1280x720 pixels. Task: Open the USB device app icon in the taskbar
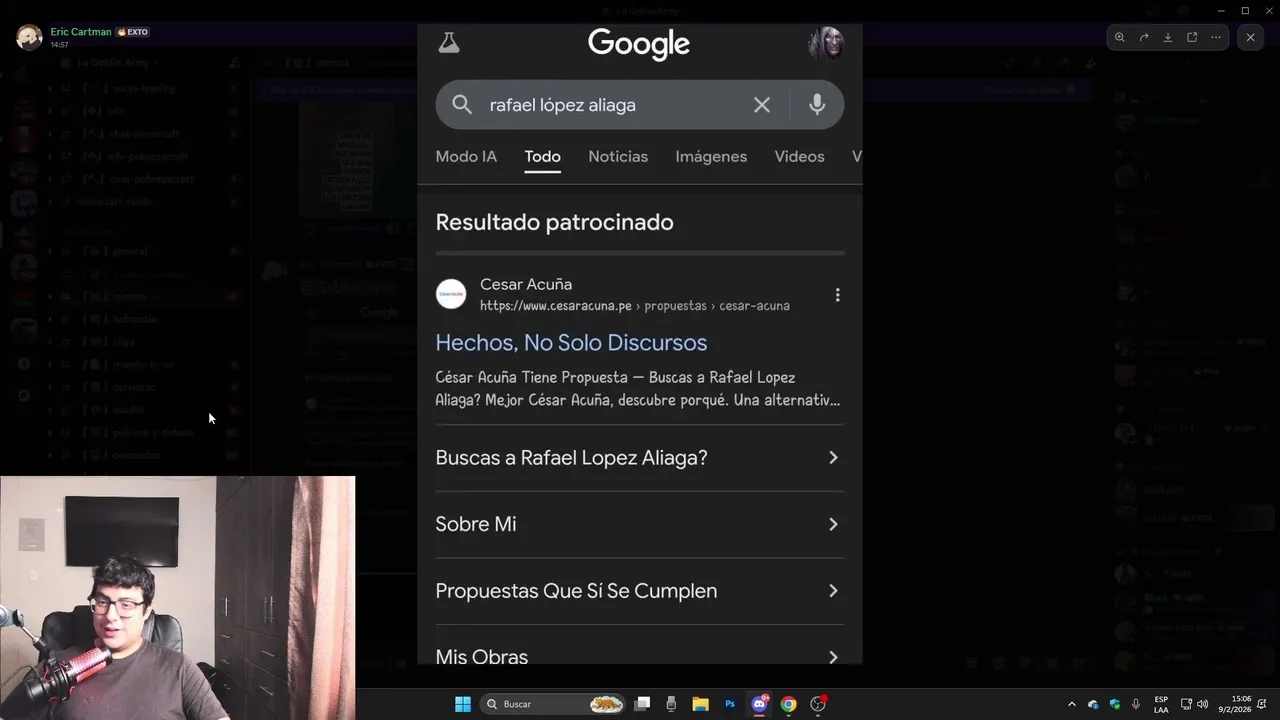(671, 704)
